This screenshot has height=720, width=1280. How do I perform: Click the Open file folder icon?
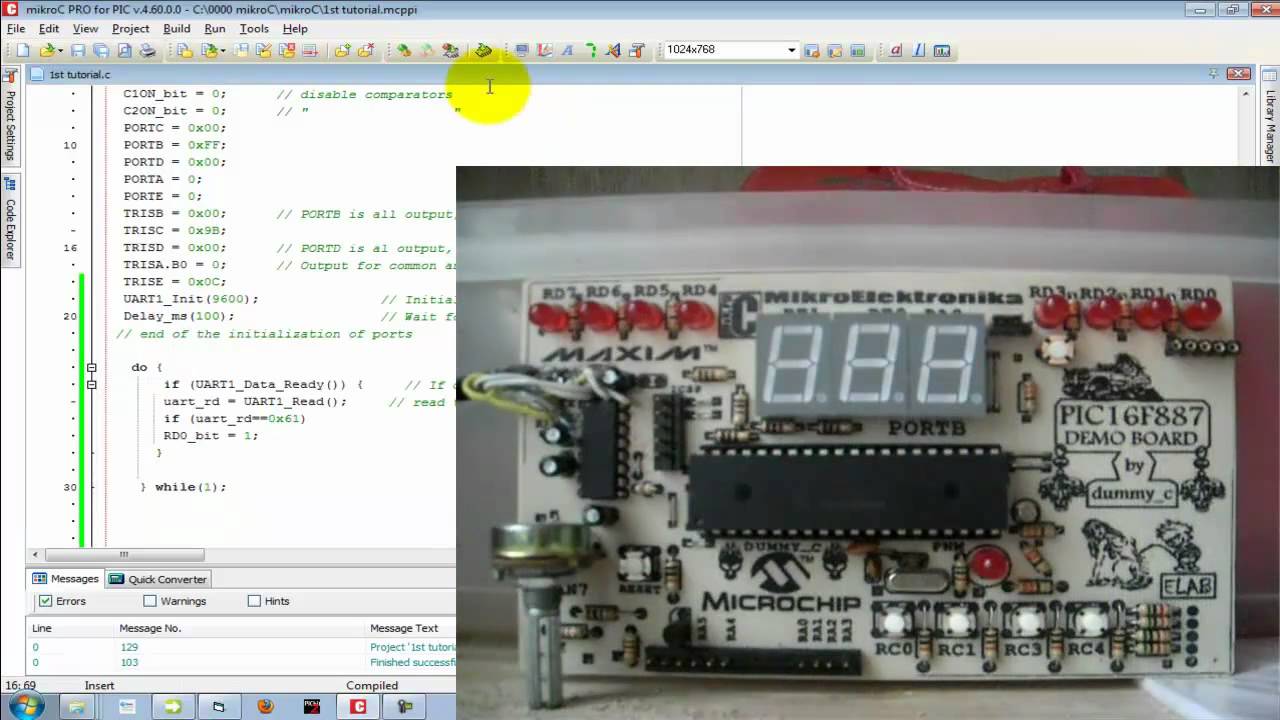(x=46, y=50)
